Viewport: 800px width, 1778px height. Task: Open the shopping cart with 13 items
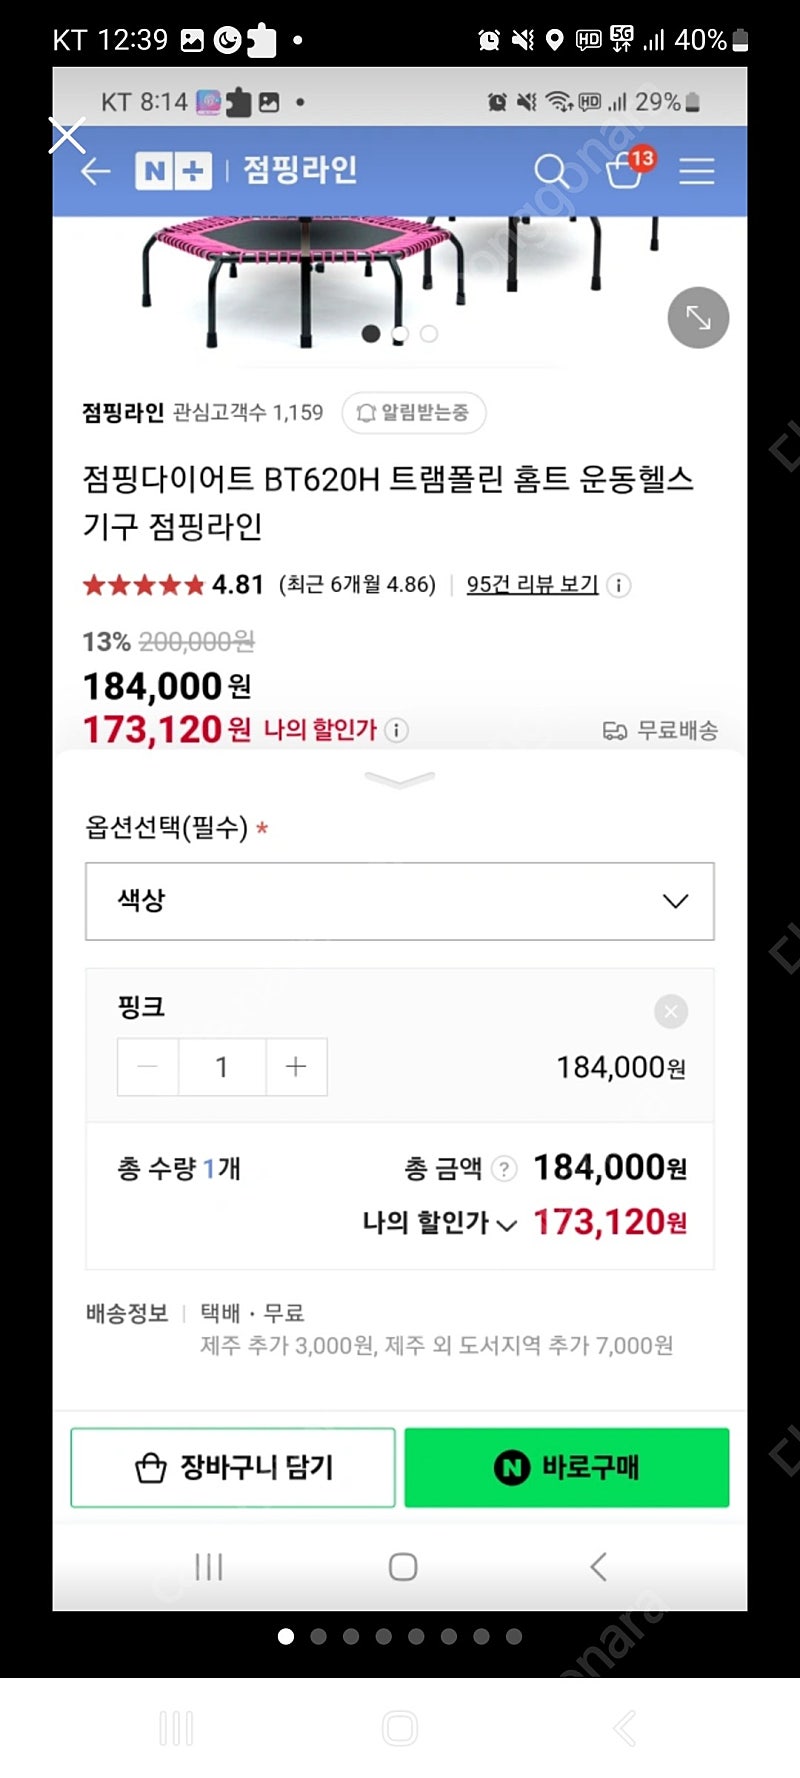click(626, 169)
